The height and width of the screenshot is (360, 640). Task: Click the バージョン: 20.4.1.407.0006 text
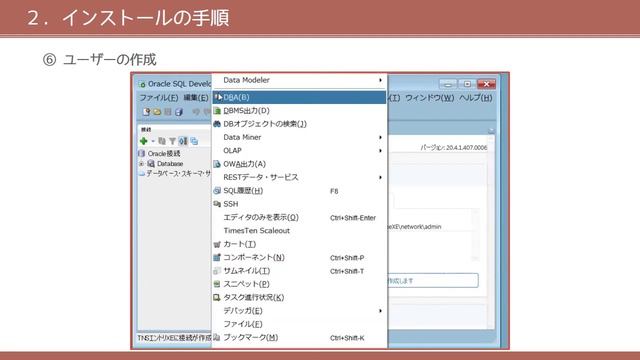tap(454, 147)
